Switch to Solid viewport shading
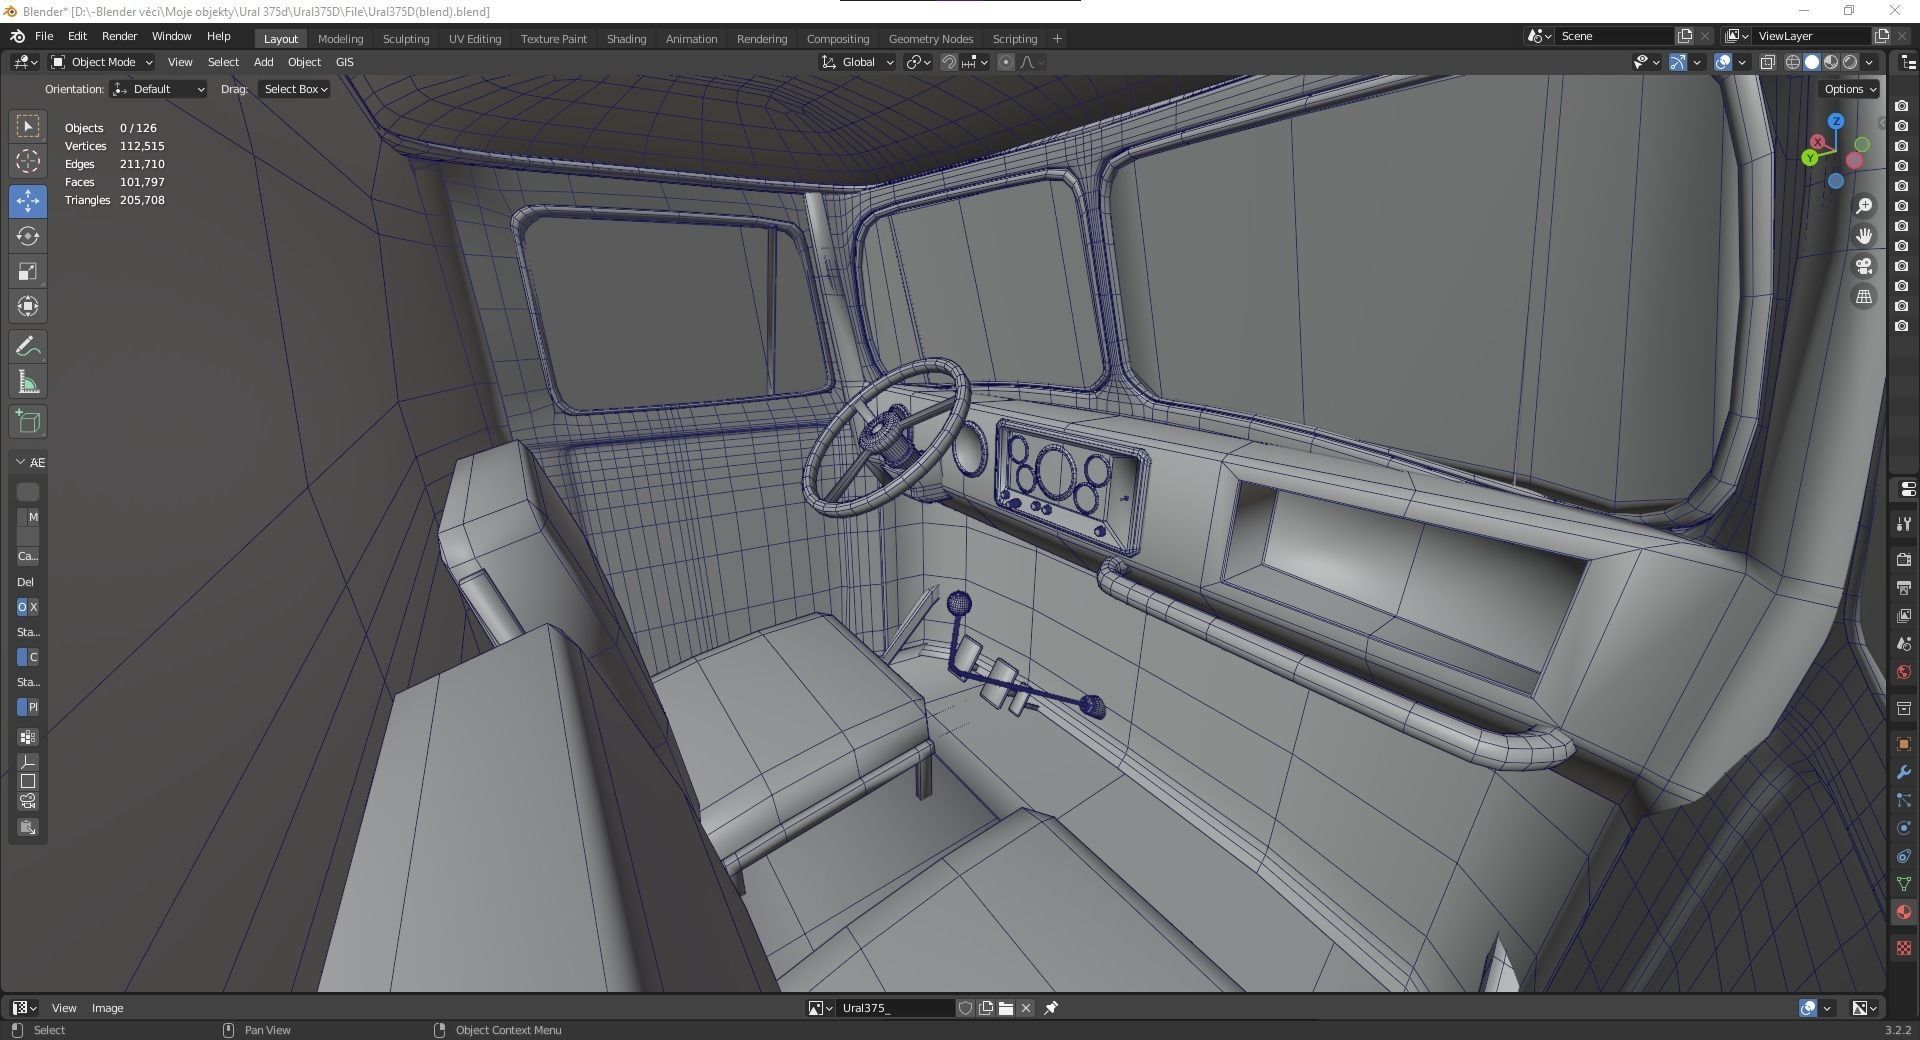 point(1812,62)
